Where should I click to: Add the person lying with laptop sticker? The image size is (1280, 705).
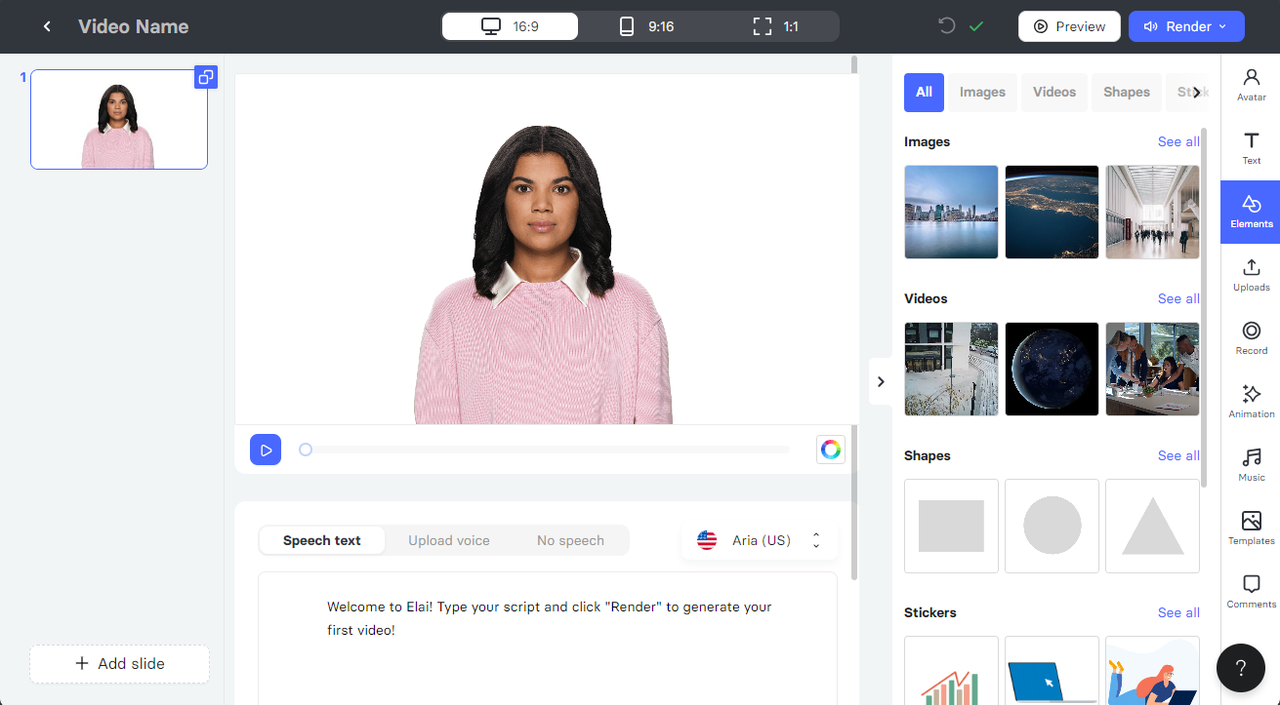1152,671
